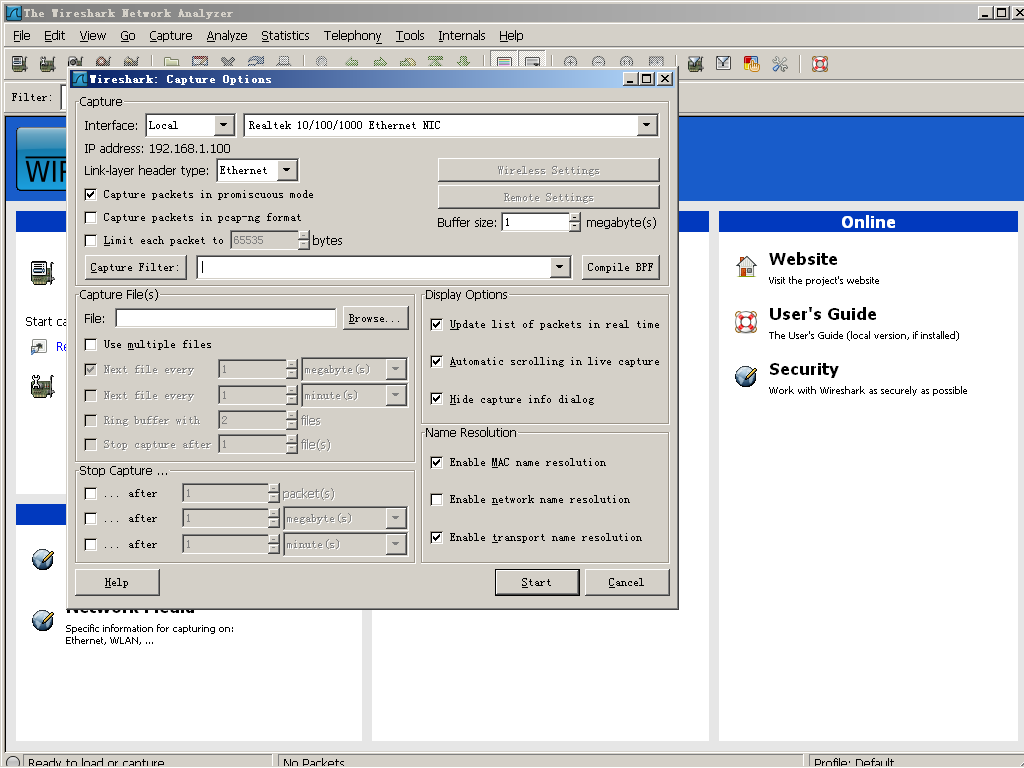
Task: Open the Analyze menu
Action: (x=227, y=36)
